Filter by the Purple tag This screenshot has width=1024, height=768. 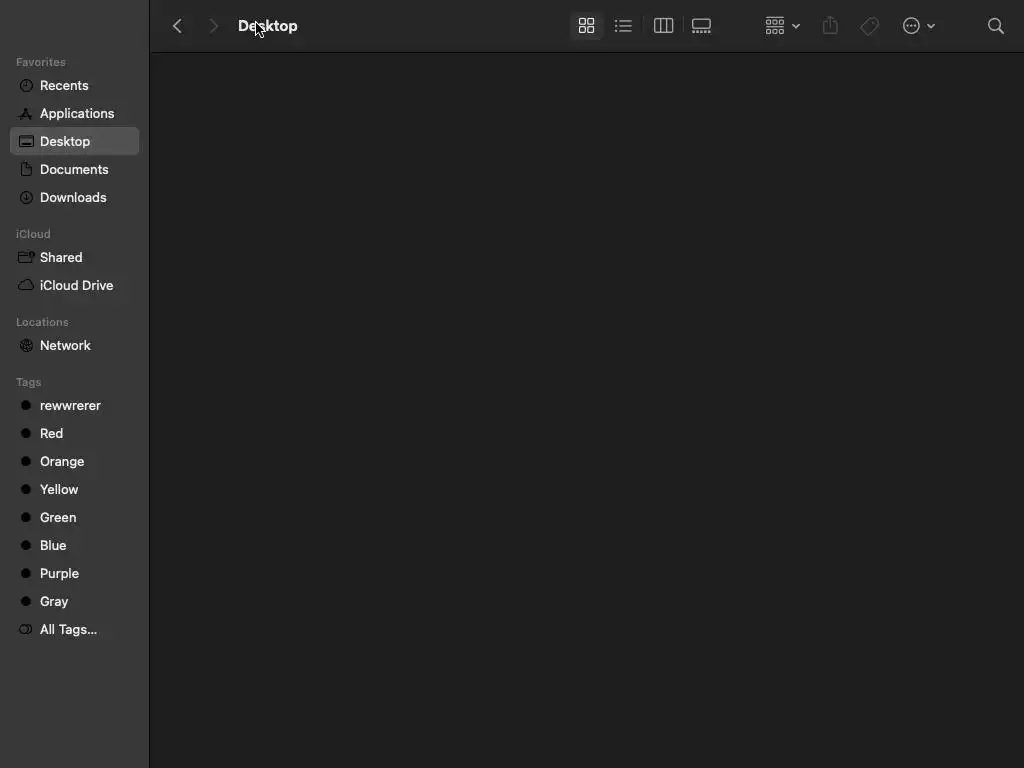coord(74,574)
